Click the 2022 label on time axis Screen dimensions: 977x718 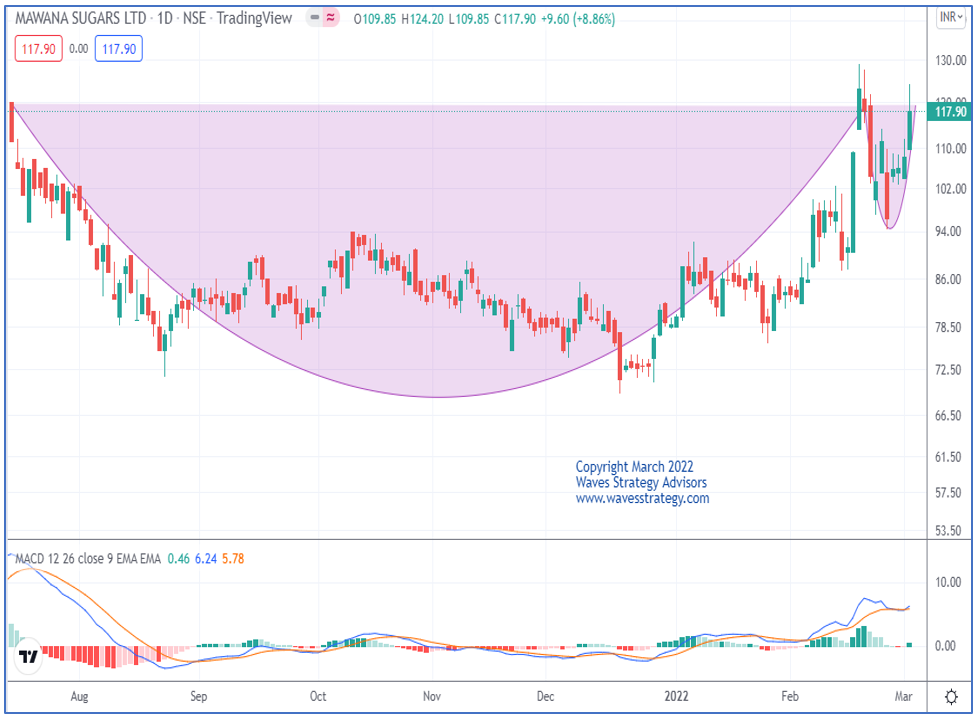676,696
